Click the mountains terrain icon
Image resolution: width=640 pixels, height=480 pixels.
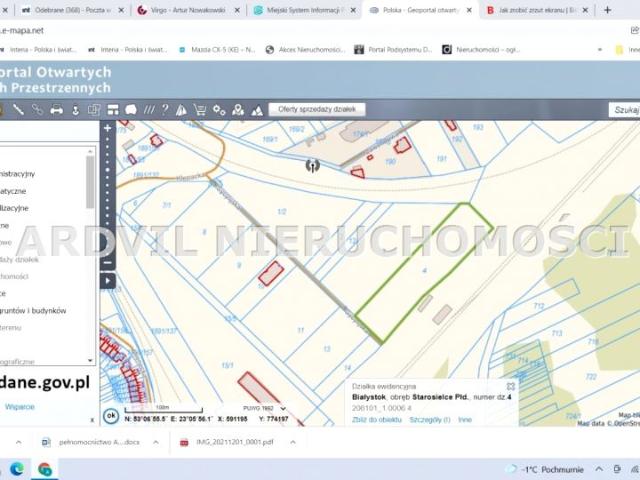(257, 110)
